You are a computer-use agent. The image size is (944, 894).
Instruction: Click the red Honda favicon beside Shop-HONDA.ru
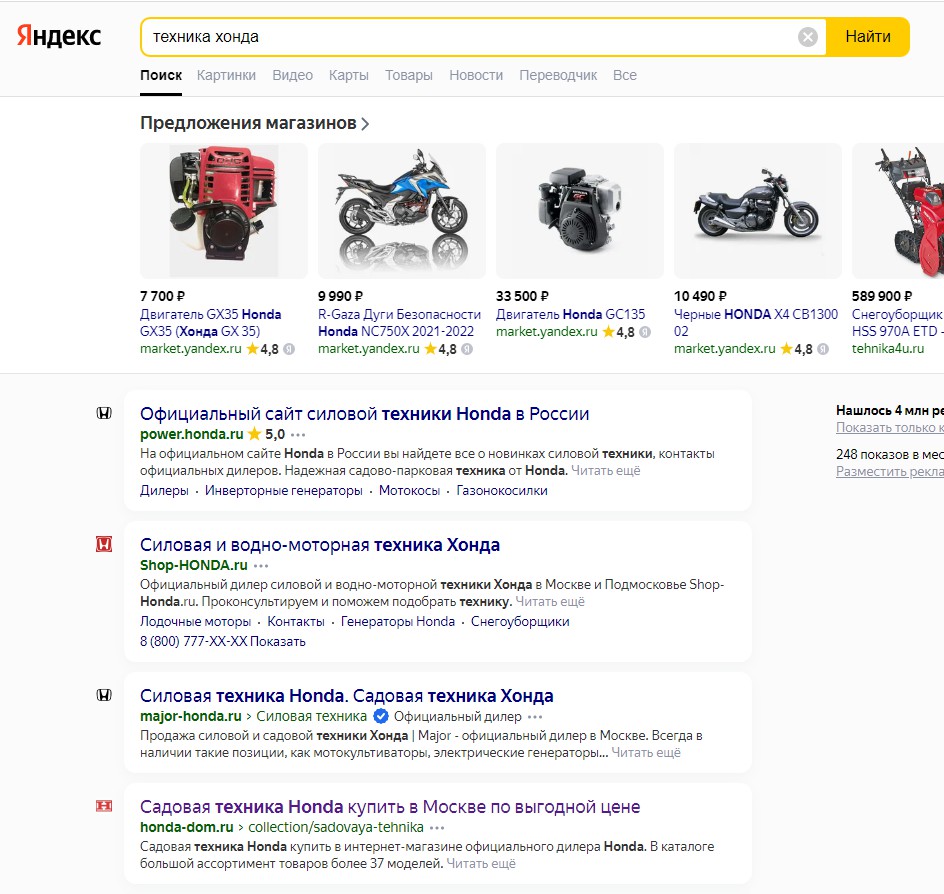point(104,545)
